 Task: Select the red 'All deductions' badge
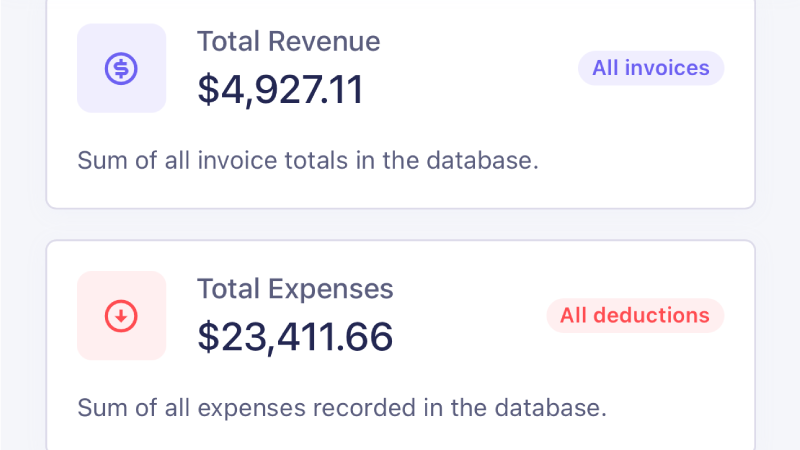point(635,316)
